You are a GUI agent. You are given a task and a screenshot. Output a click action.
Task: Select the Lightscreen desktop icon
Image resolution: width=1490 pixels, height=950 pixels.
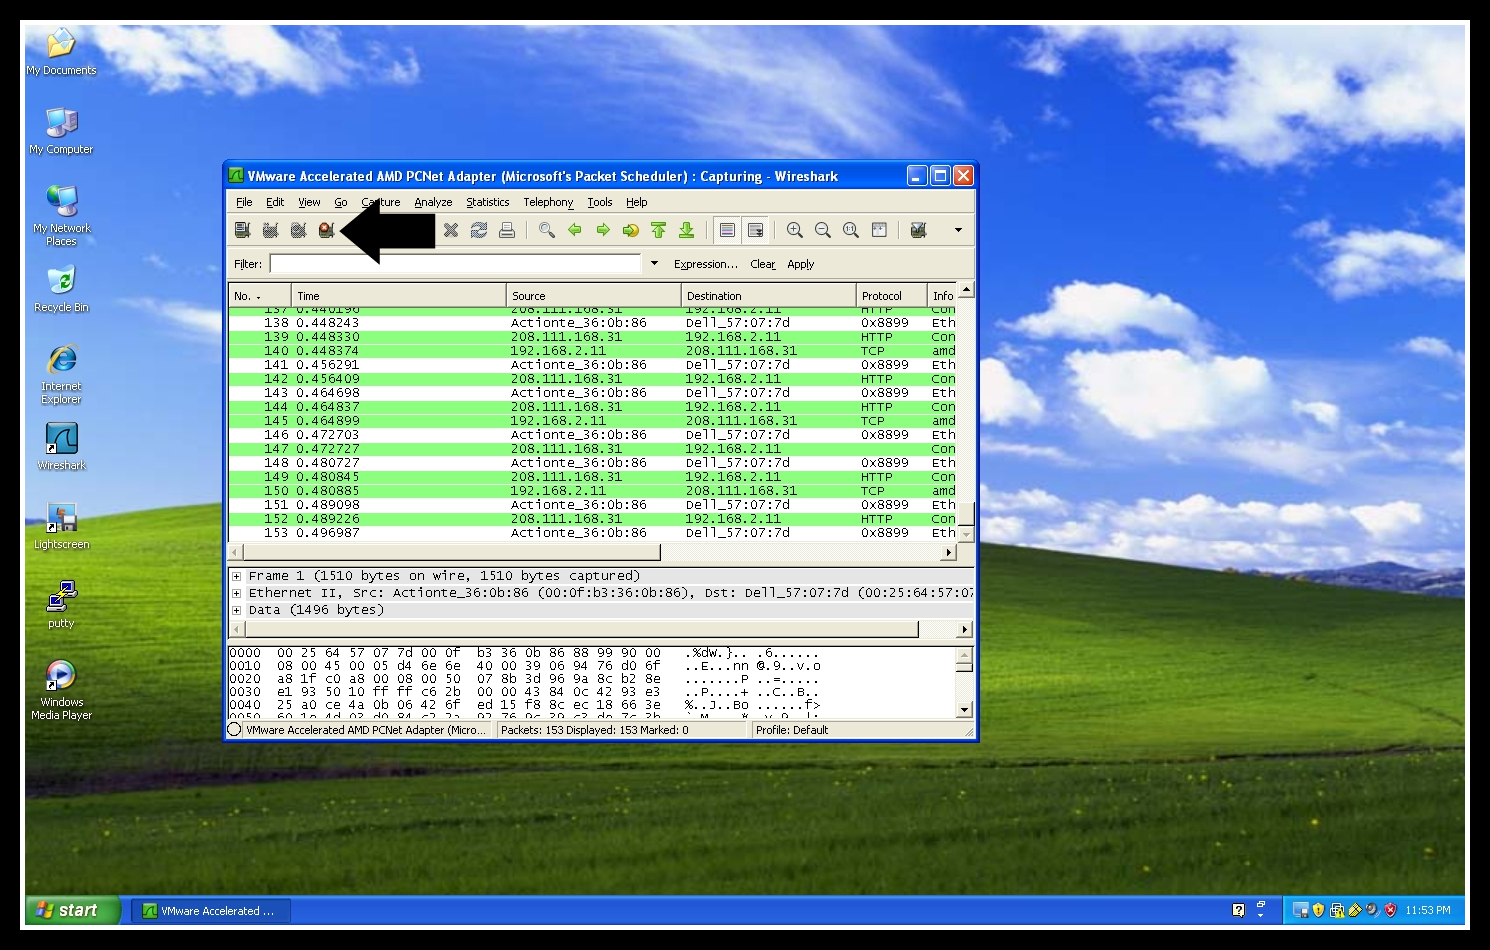point(62,526)
